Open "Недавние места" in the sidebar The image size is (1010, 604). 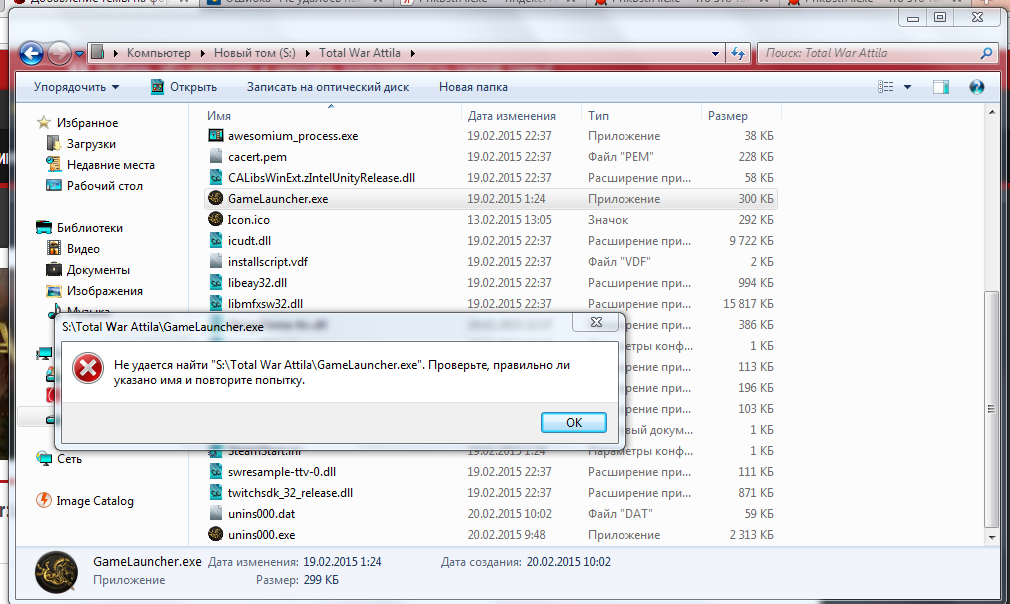pyautogui.click(x=110, y=165)
